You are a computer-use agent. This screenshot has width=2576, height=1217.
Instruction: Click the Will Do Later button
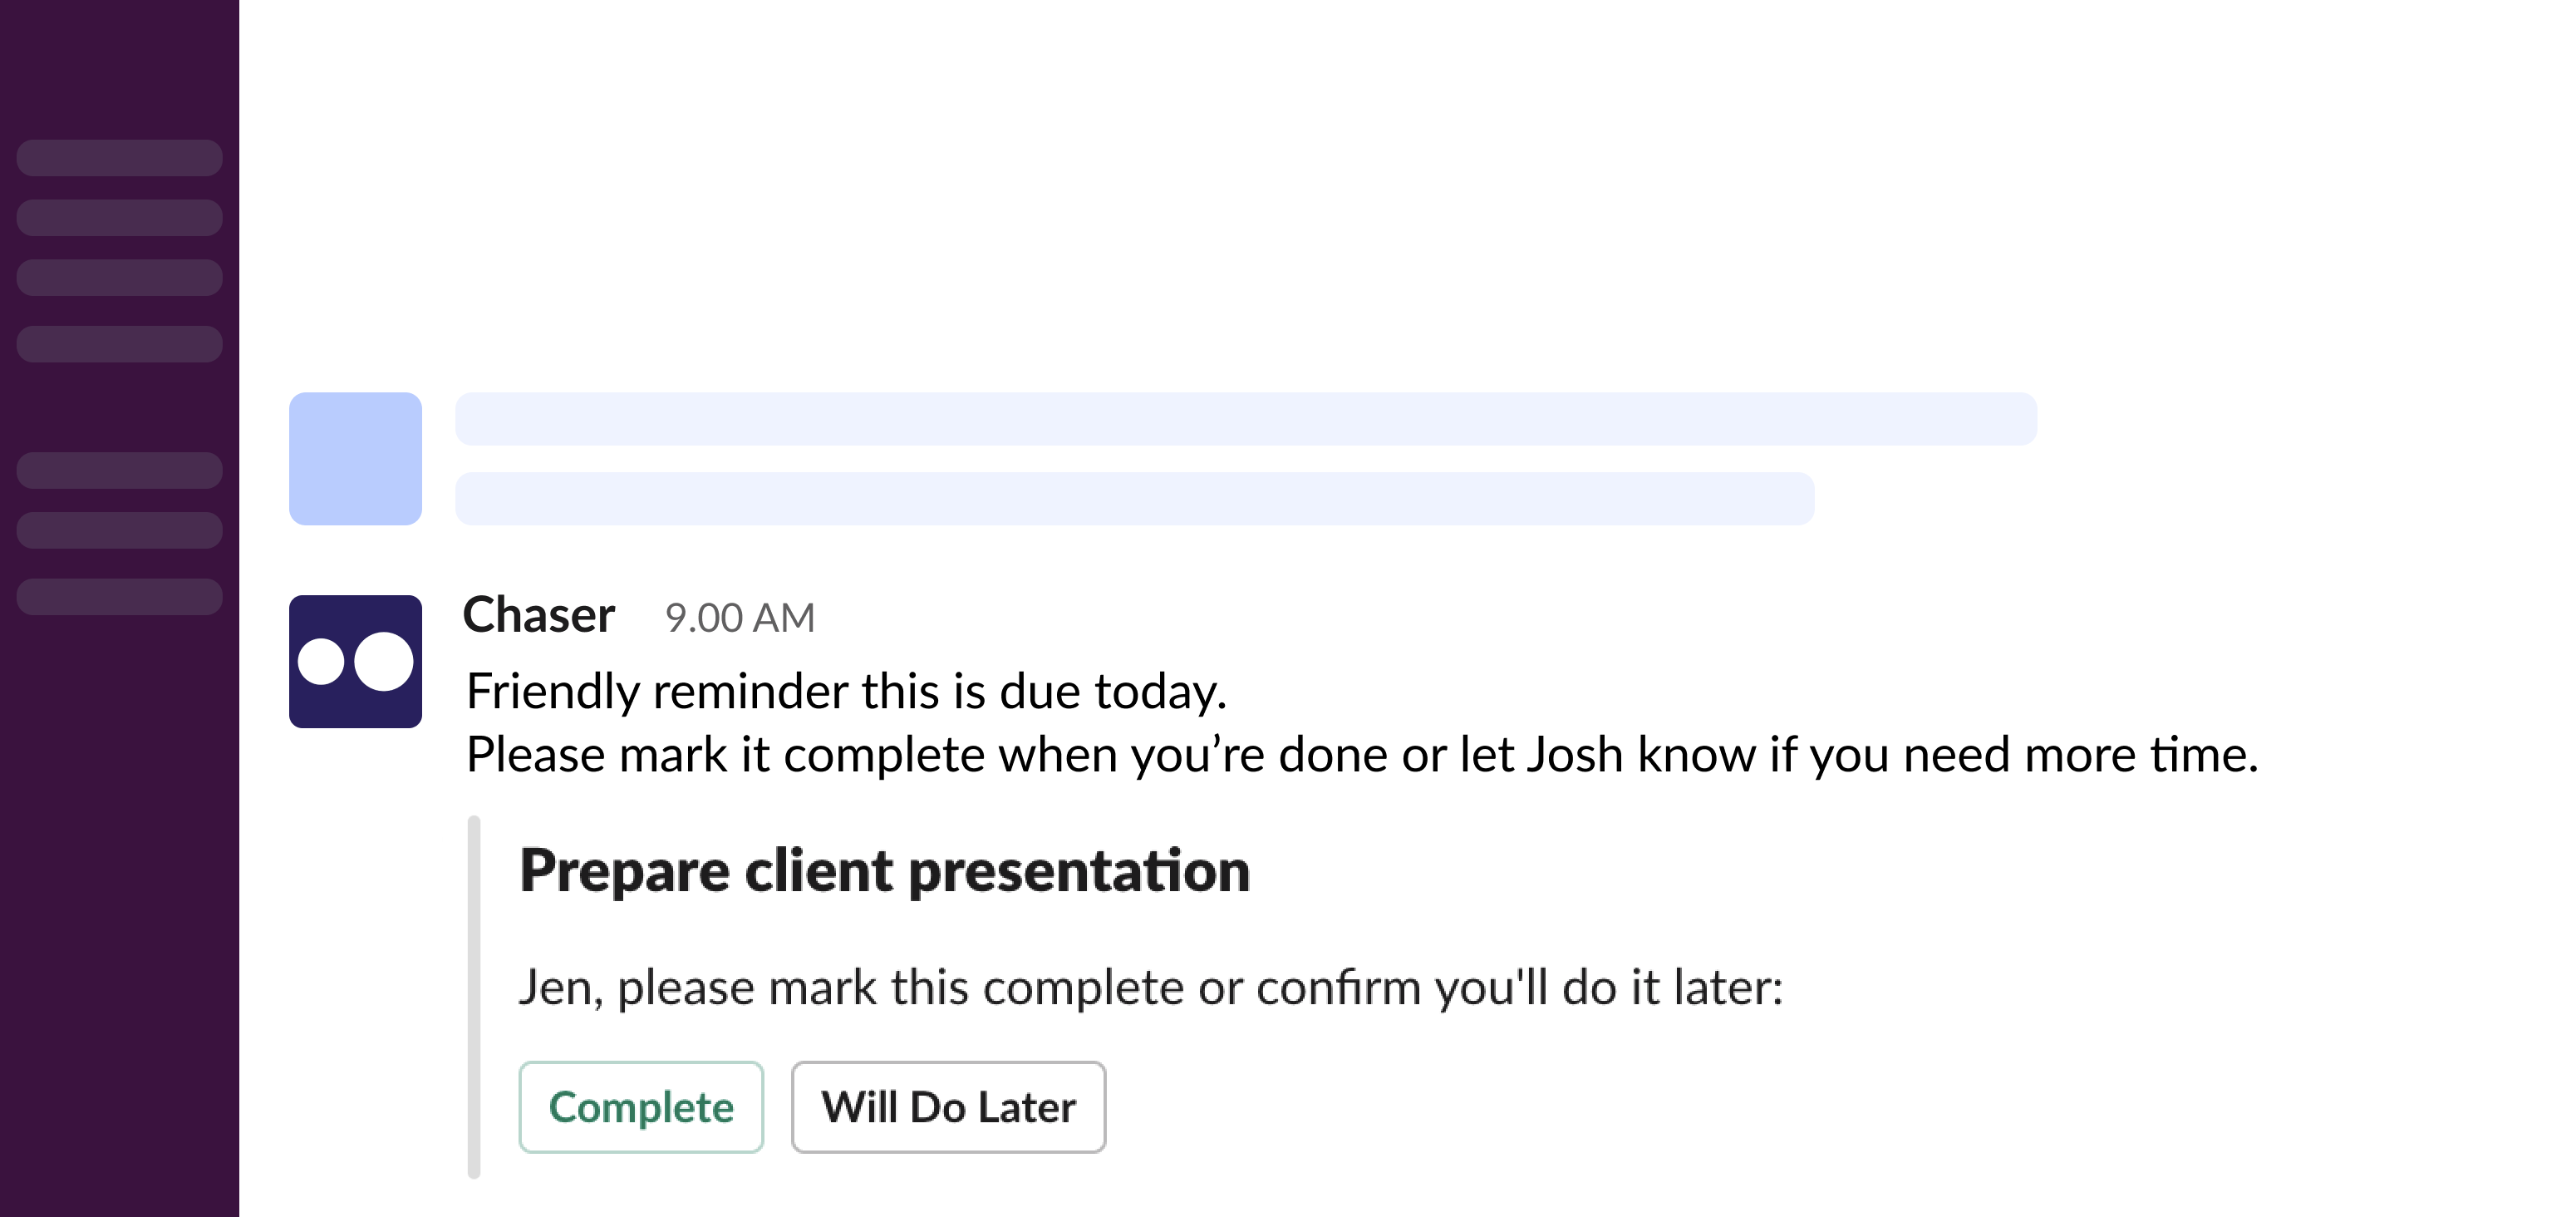point(947,1107)
